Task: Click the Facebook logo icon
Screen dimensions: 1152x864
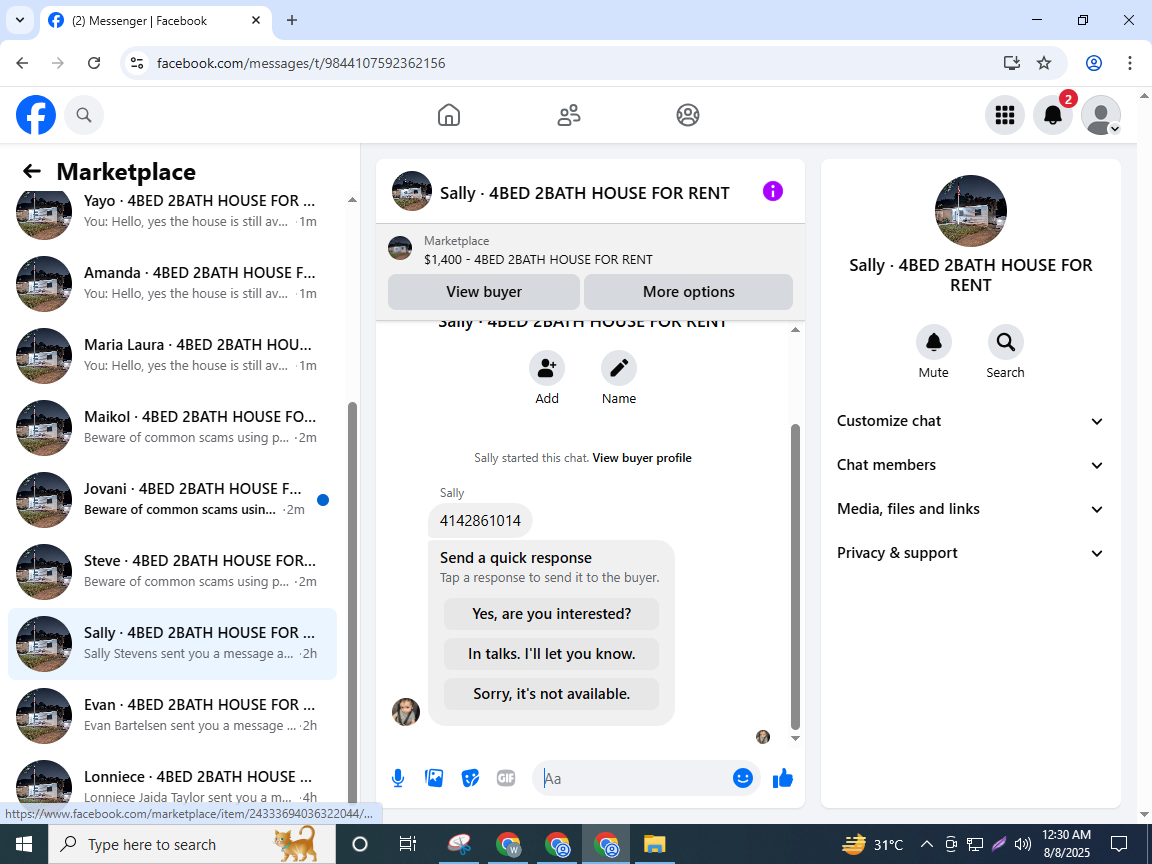Action: [36, 115]
